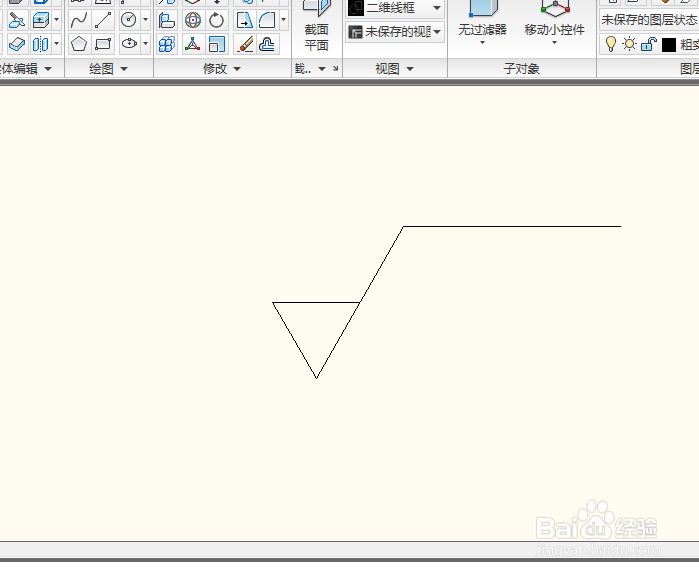
Task: Click the Fillet rounded corner icon
Action: [267, 20]
